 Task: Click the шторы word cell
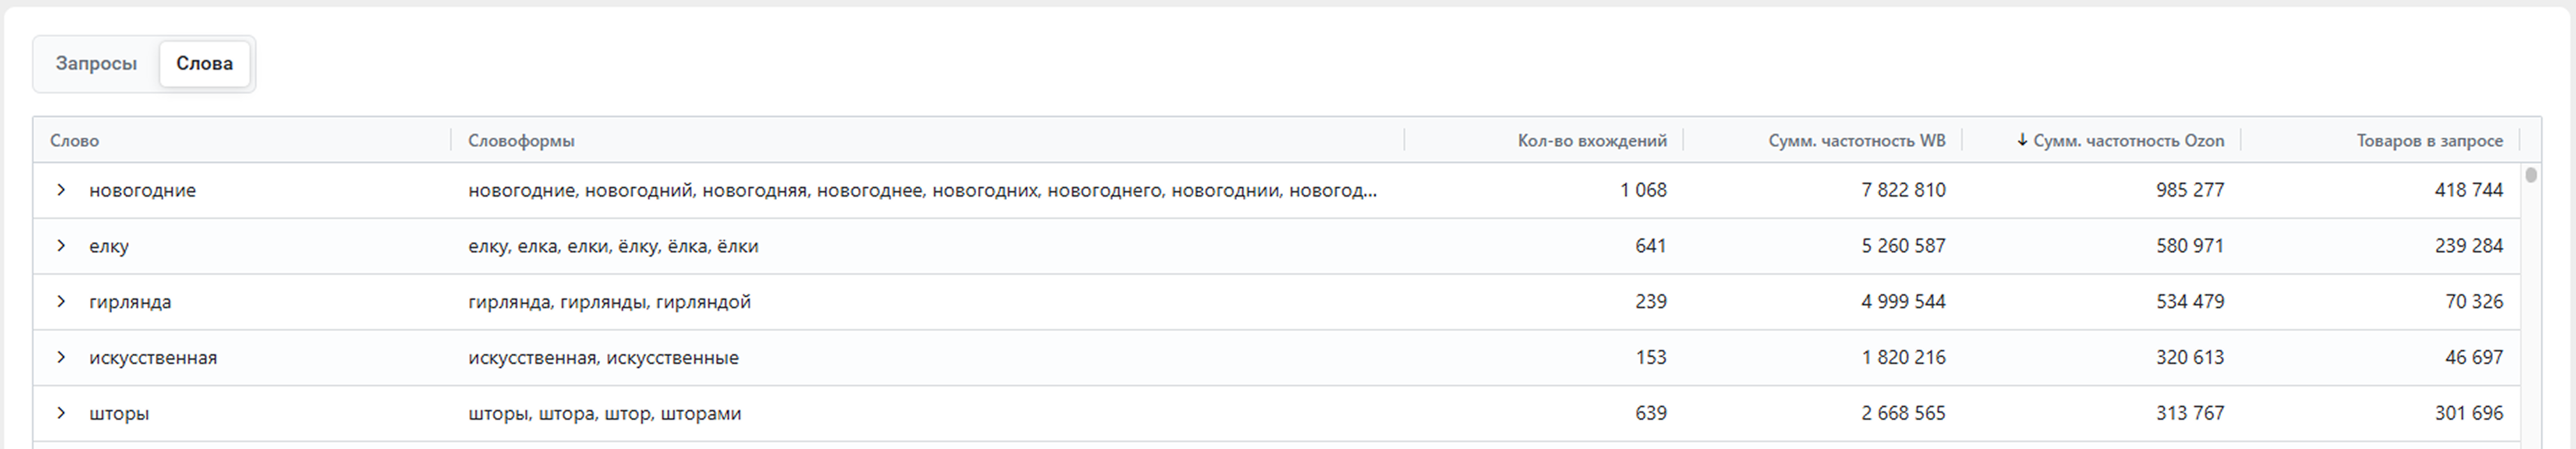click(x=119, y=413)
